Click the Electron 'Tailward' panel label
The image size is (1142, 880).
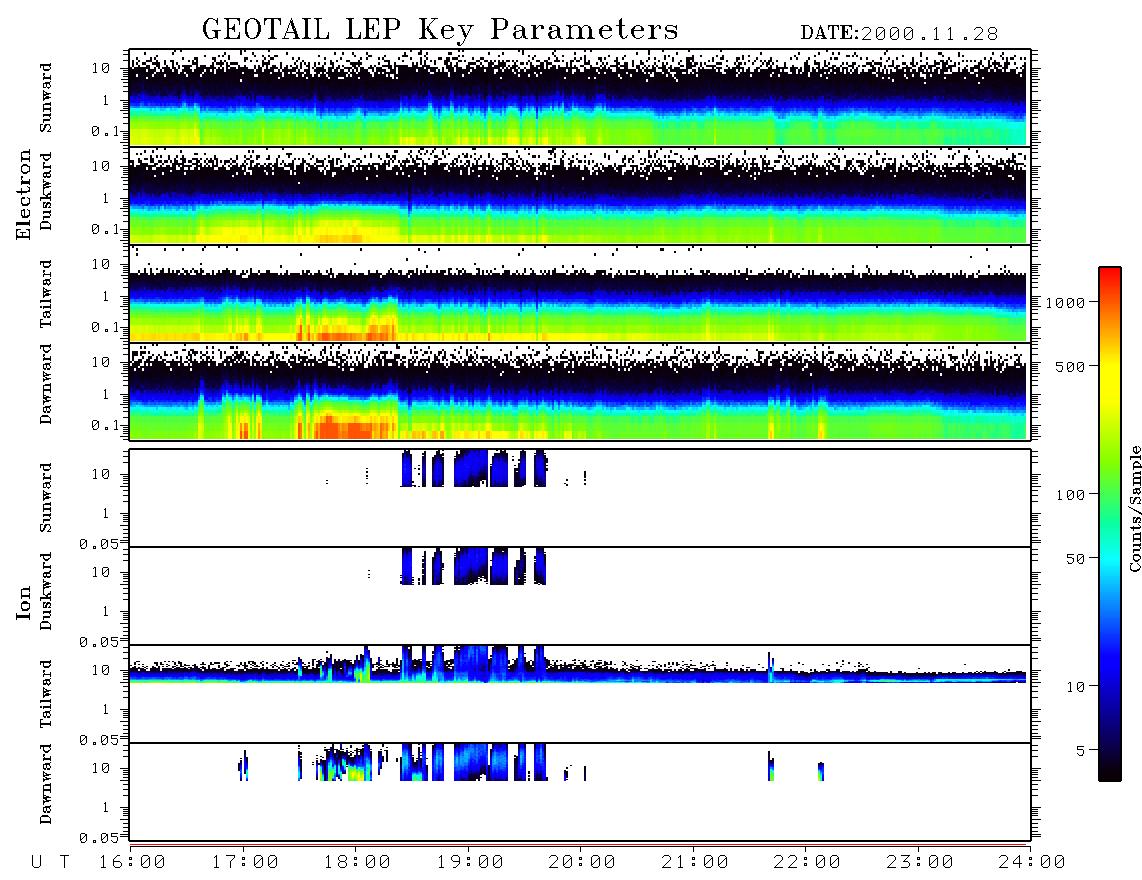point(46,294)
